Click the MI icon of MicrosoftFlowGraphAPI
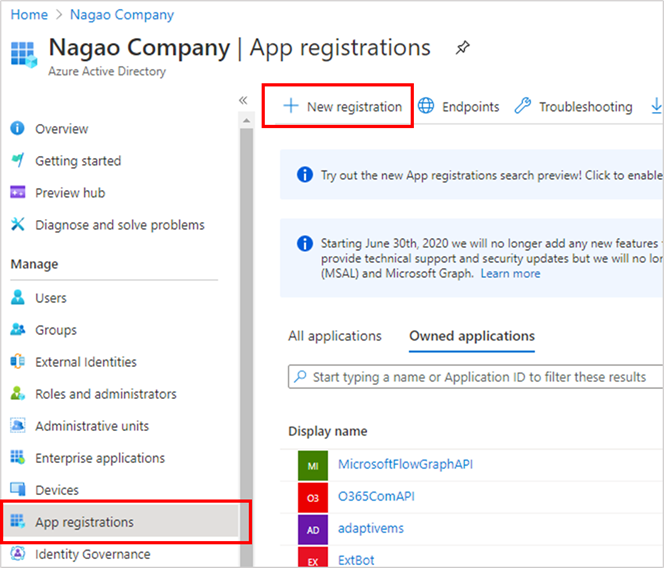 313,465
